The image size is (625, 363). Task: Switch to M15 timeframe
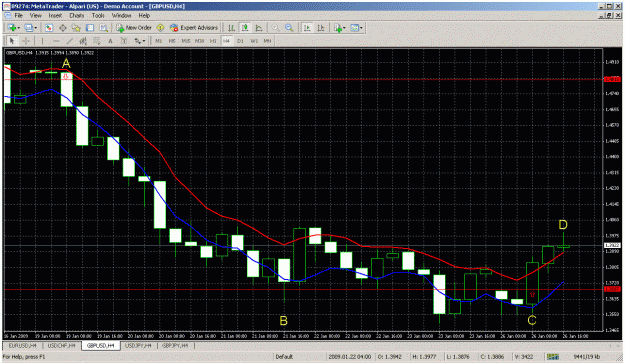(x=186, y=41)
